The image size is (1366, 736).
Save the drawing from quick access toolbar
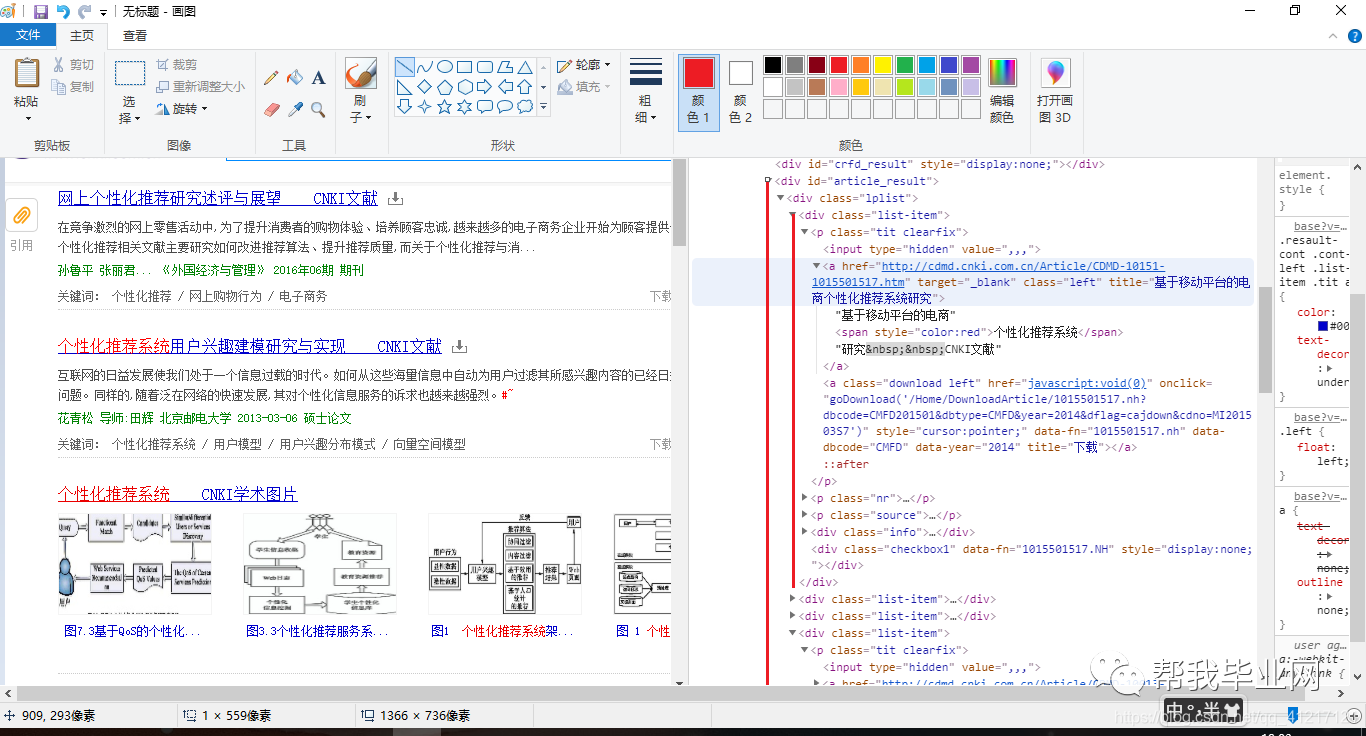pyautogui.click(x=41, y=11)
